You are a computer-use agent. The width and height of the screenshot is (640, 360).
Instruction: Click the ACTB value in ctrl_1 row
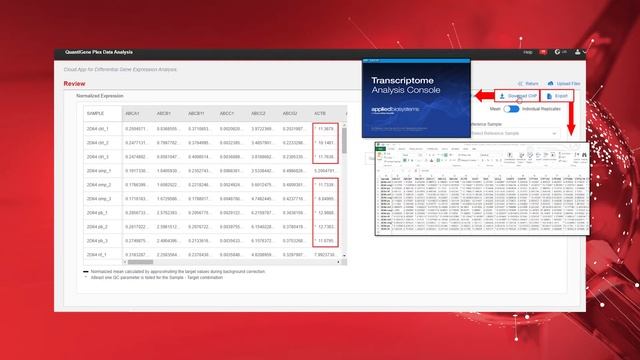point(325,129)
